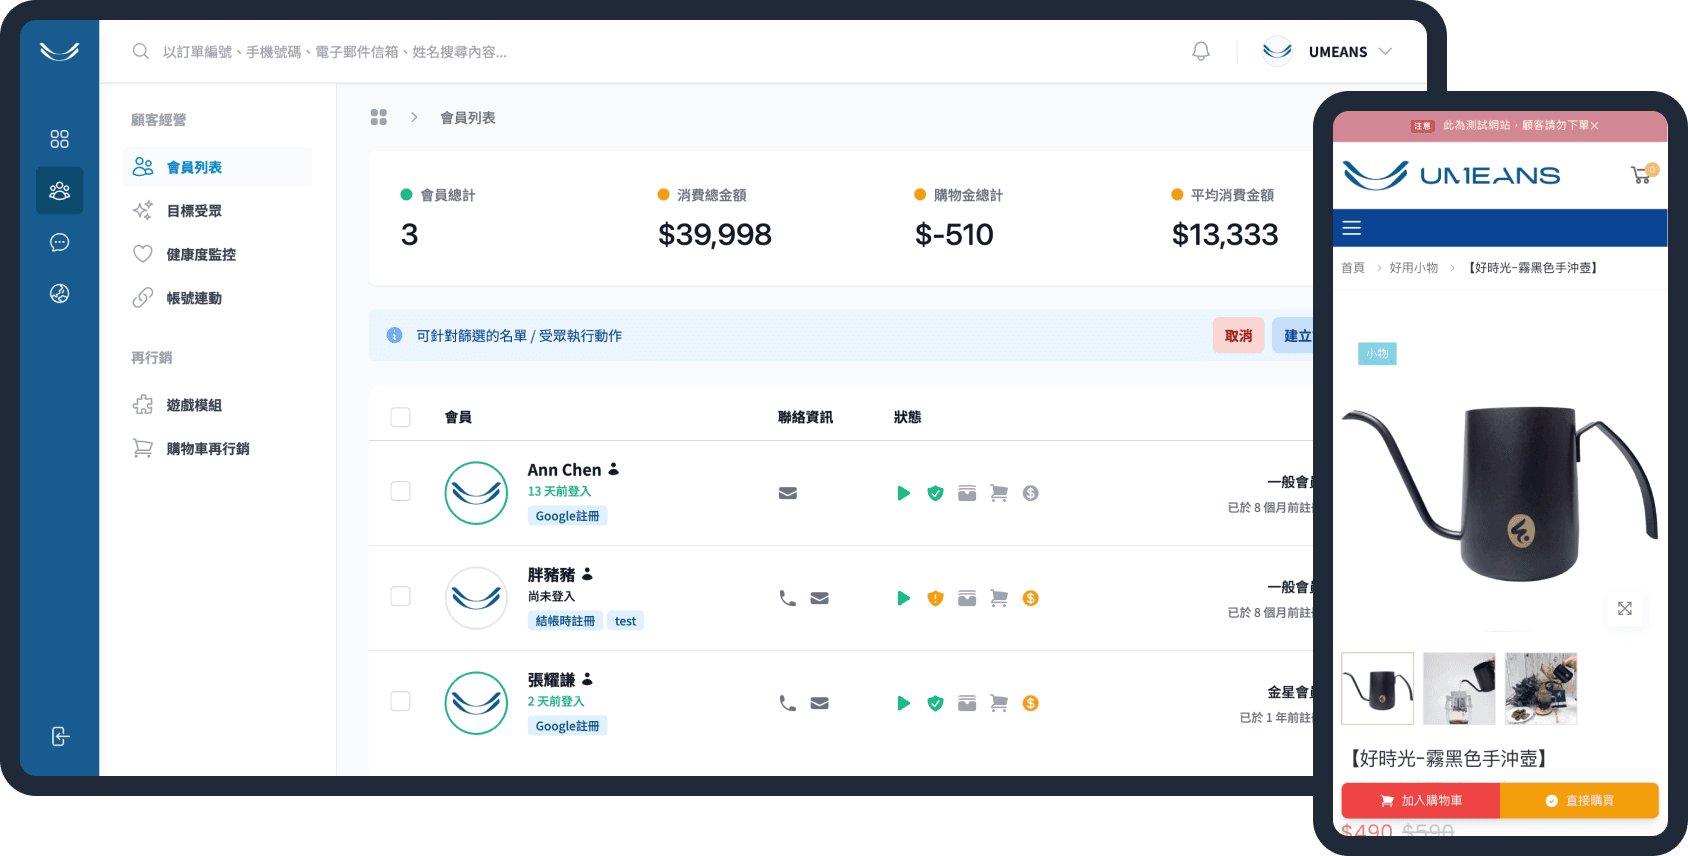Screen dimensions: 1688x856
Task: Expand product image with fullscreen icon
Action: click(1625, 608)
